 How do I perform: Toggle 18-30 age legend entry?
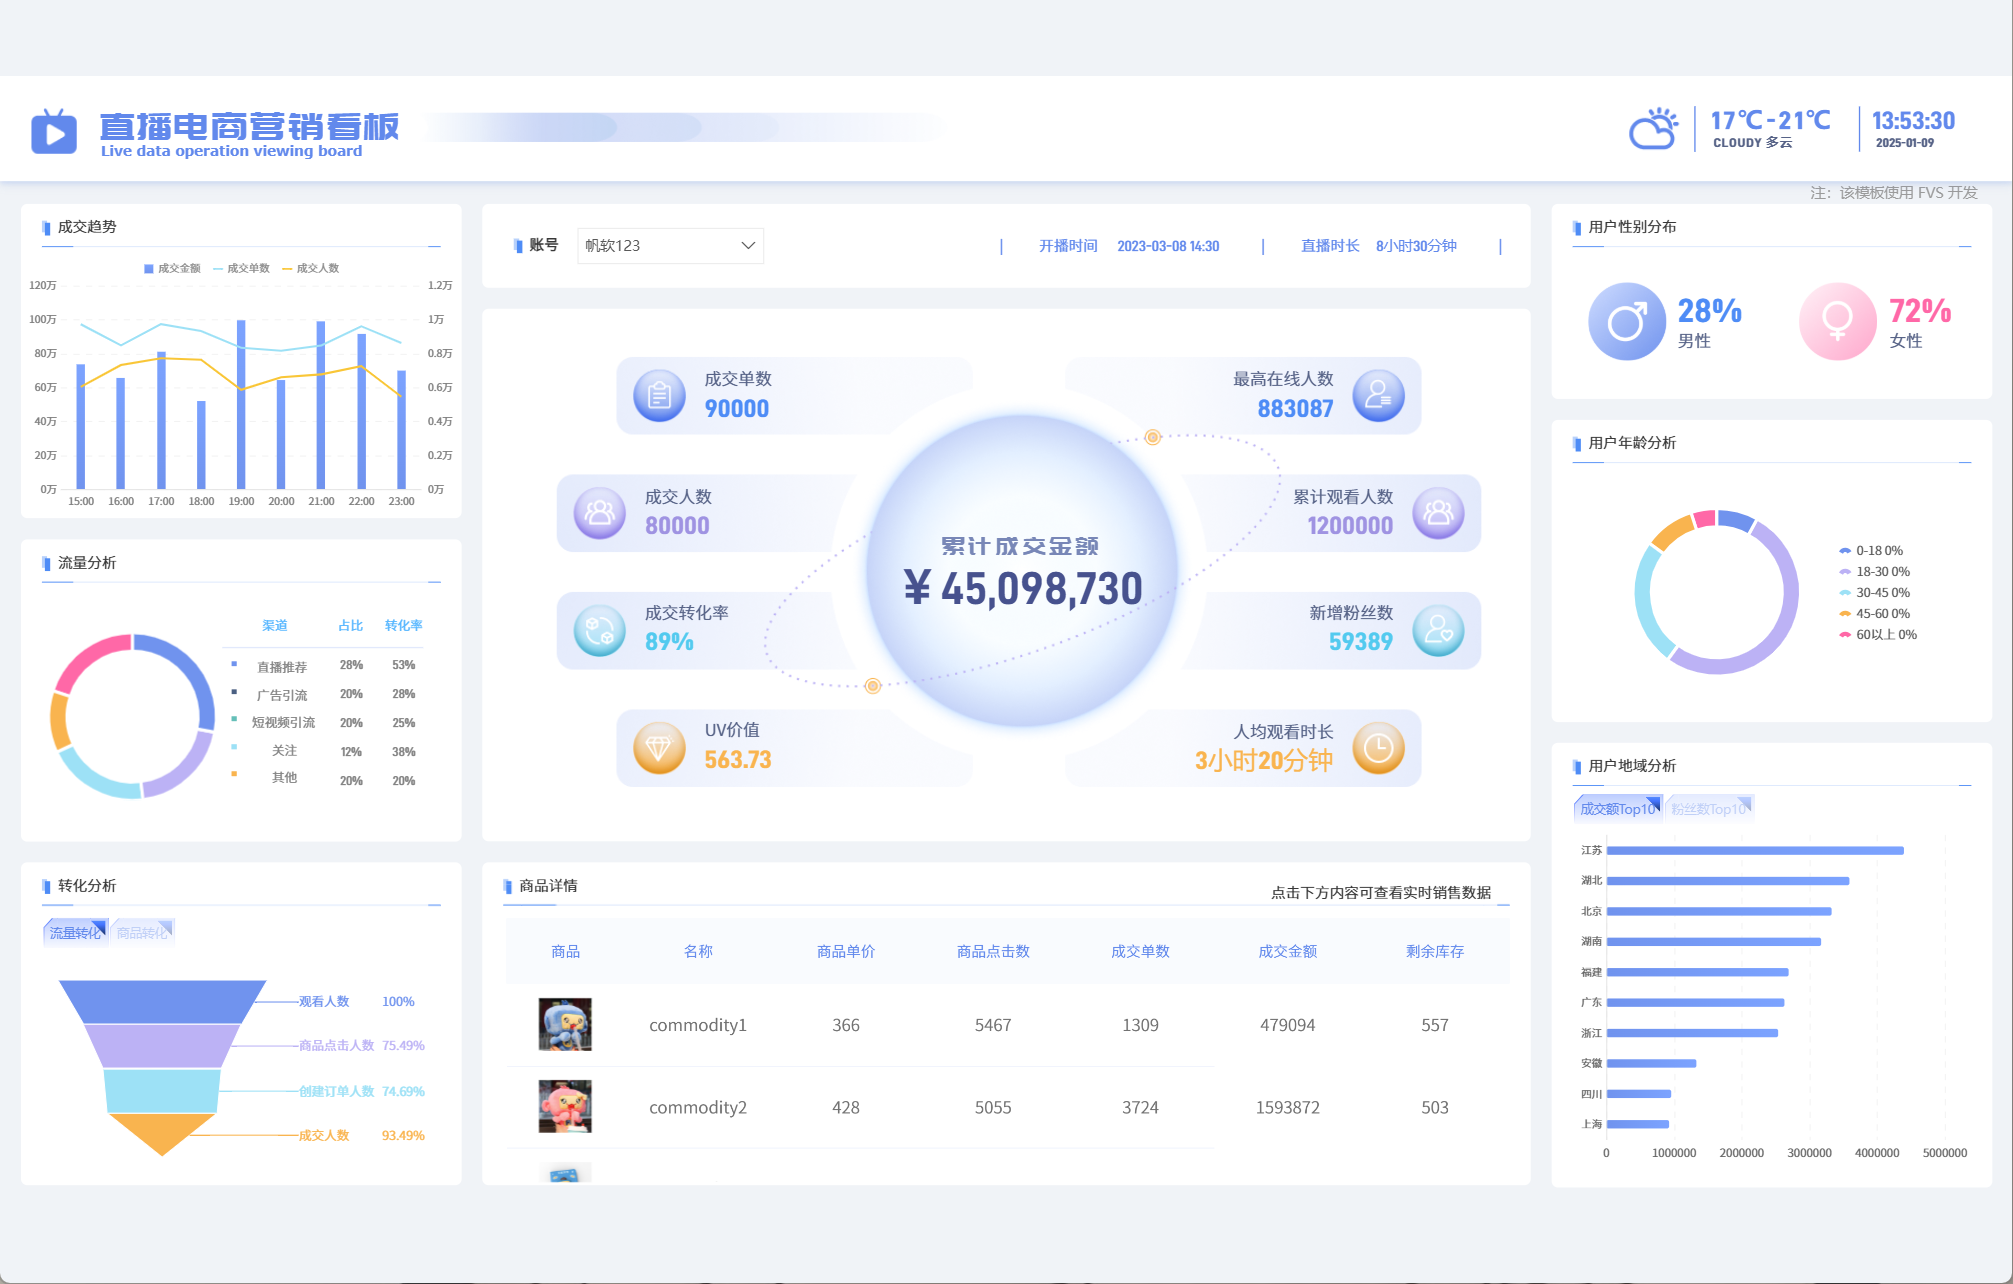(1874, 572)
